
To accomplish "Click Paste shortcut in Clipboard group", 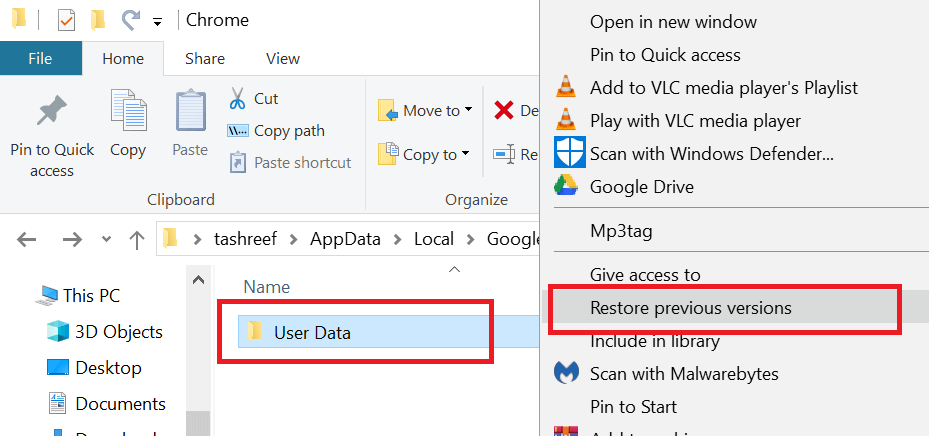I will coord(290,163).
